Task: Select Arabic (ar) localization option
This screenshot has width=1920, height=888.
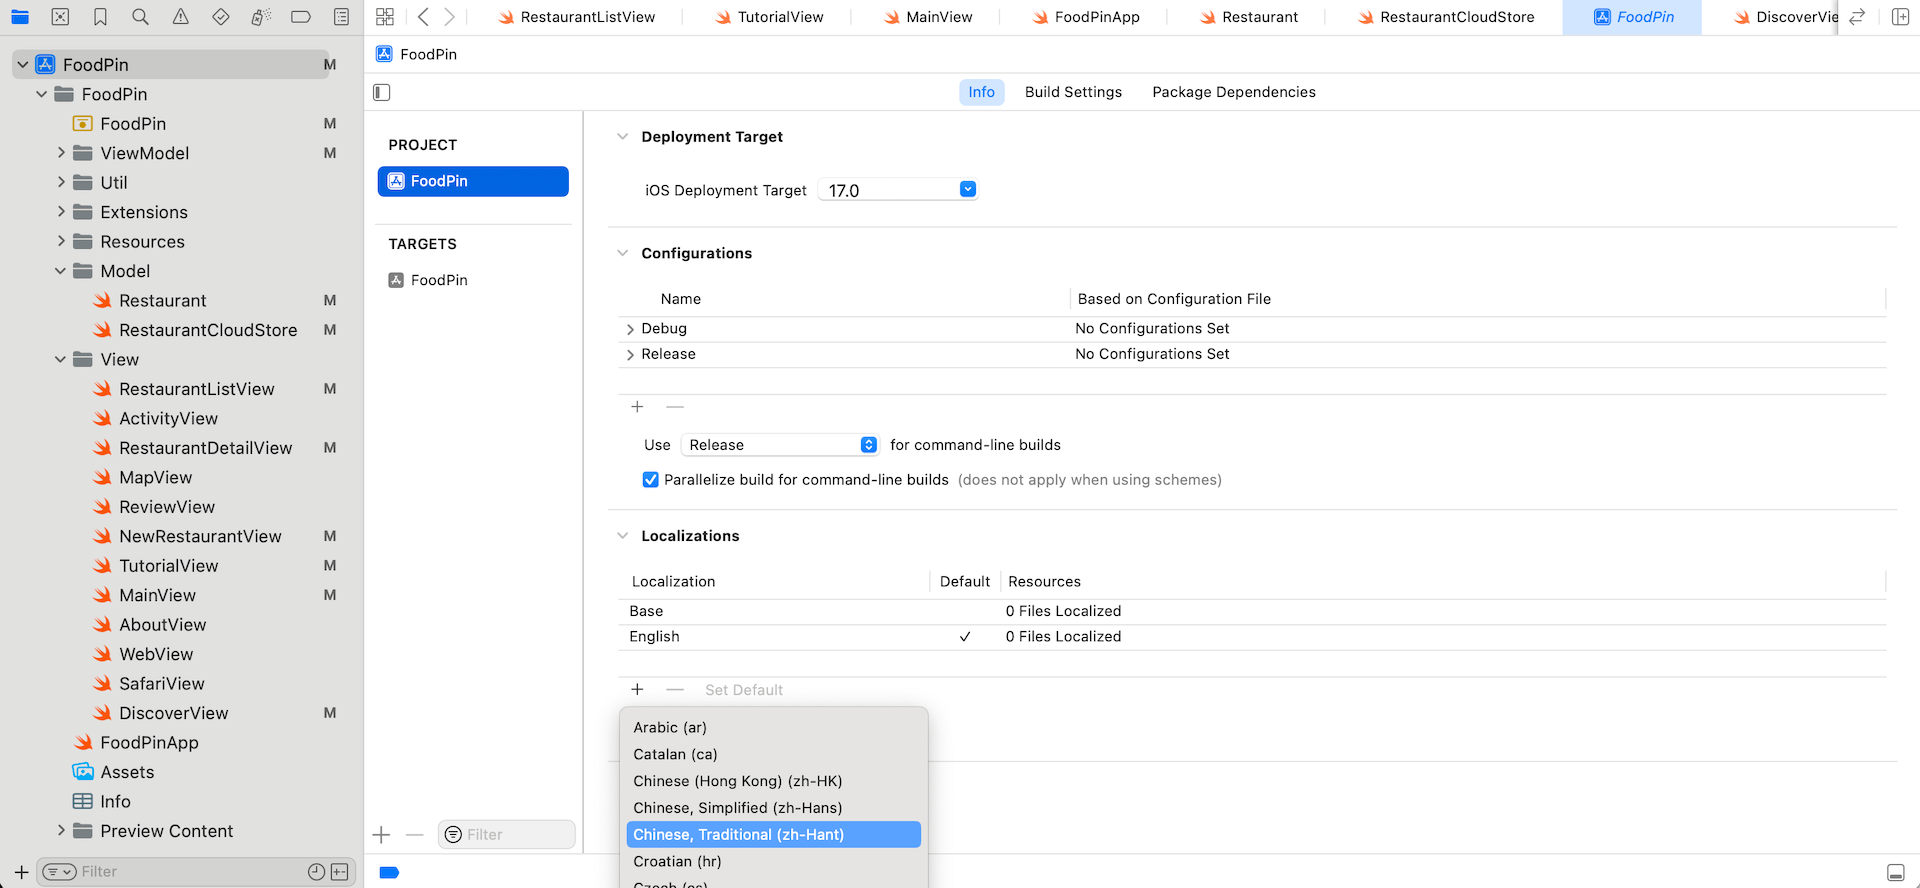Action: 670,728
